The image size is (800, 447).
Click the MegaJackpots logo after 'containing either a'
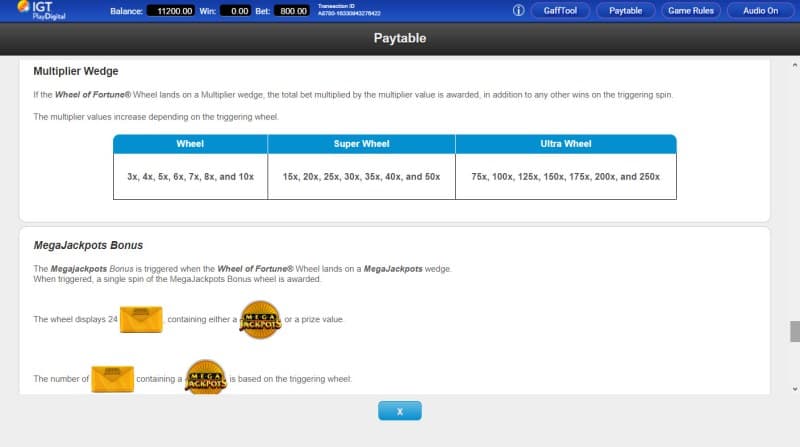[x=260, y=320]
